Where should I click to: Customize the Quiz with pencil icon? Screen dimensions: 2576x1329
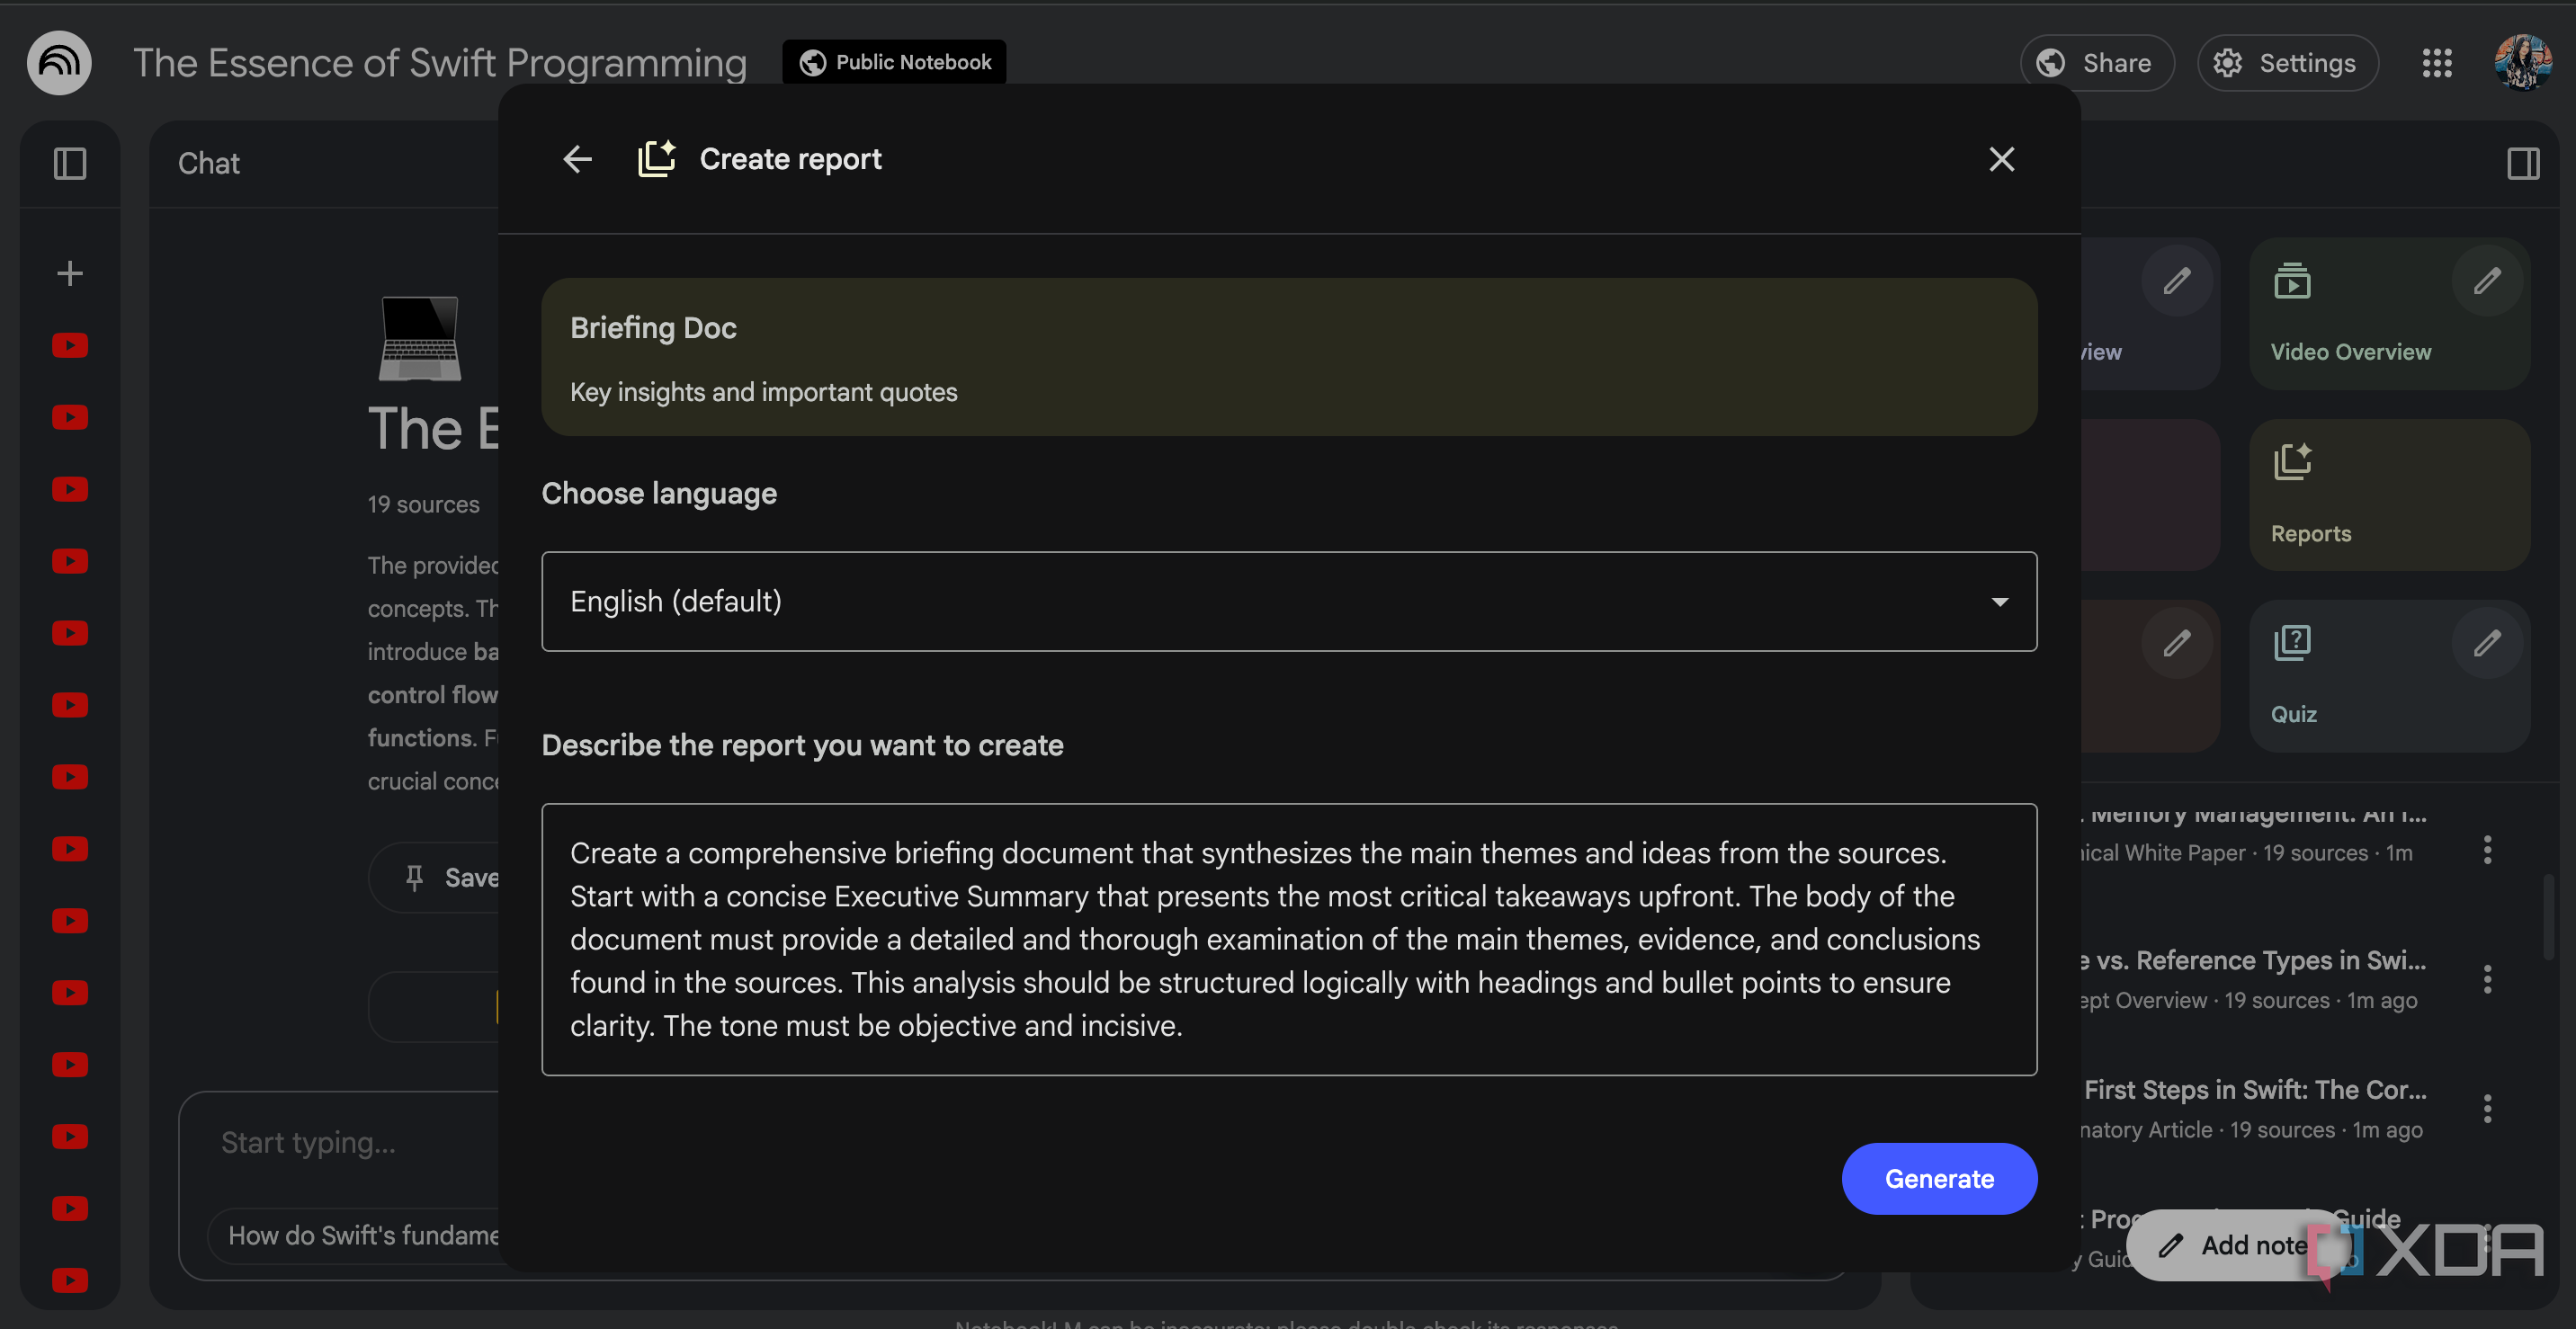[2487, 643]
